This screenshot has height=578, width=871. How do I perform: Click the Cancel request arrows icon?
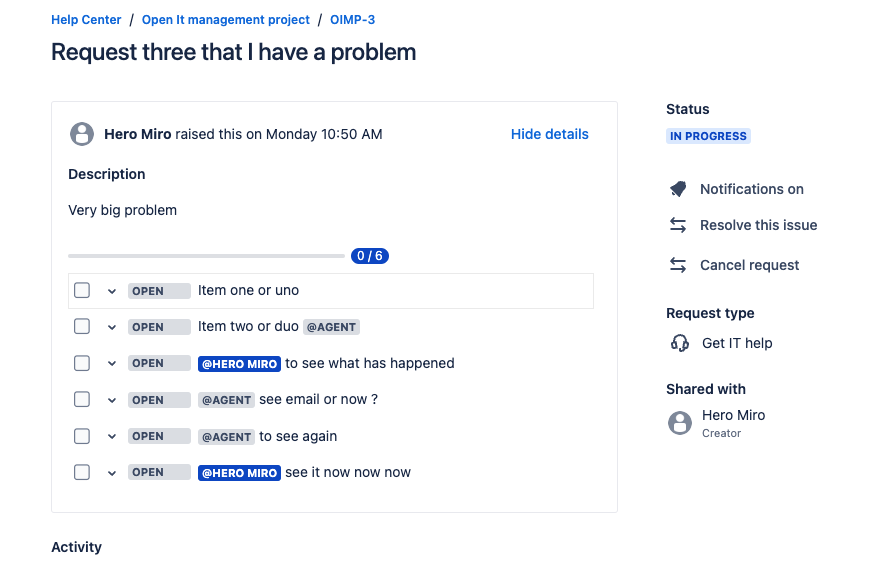pos(678,265)
